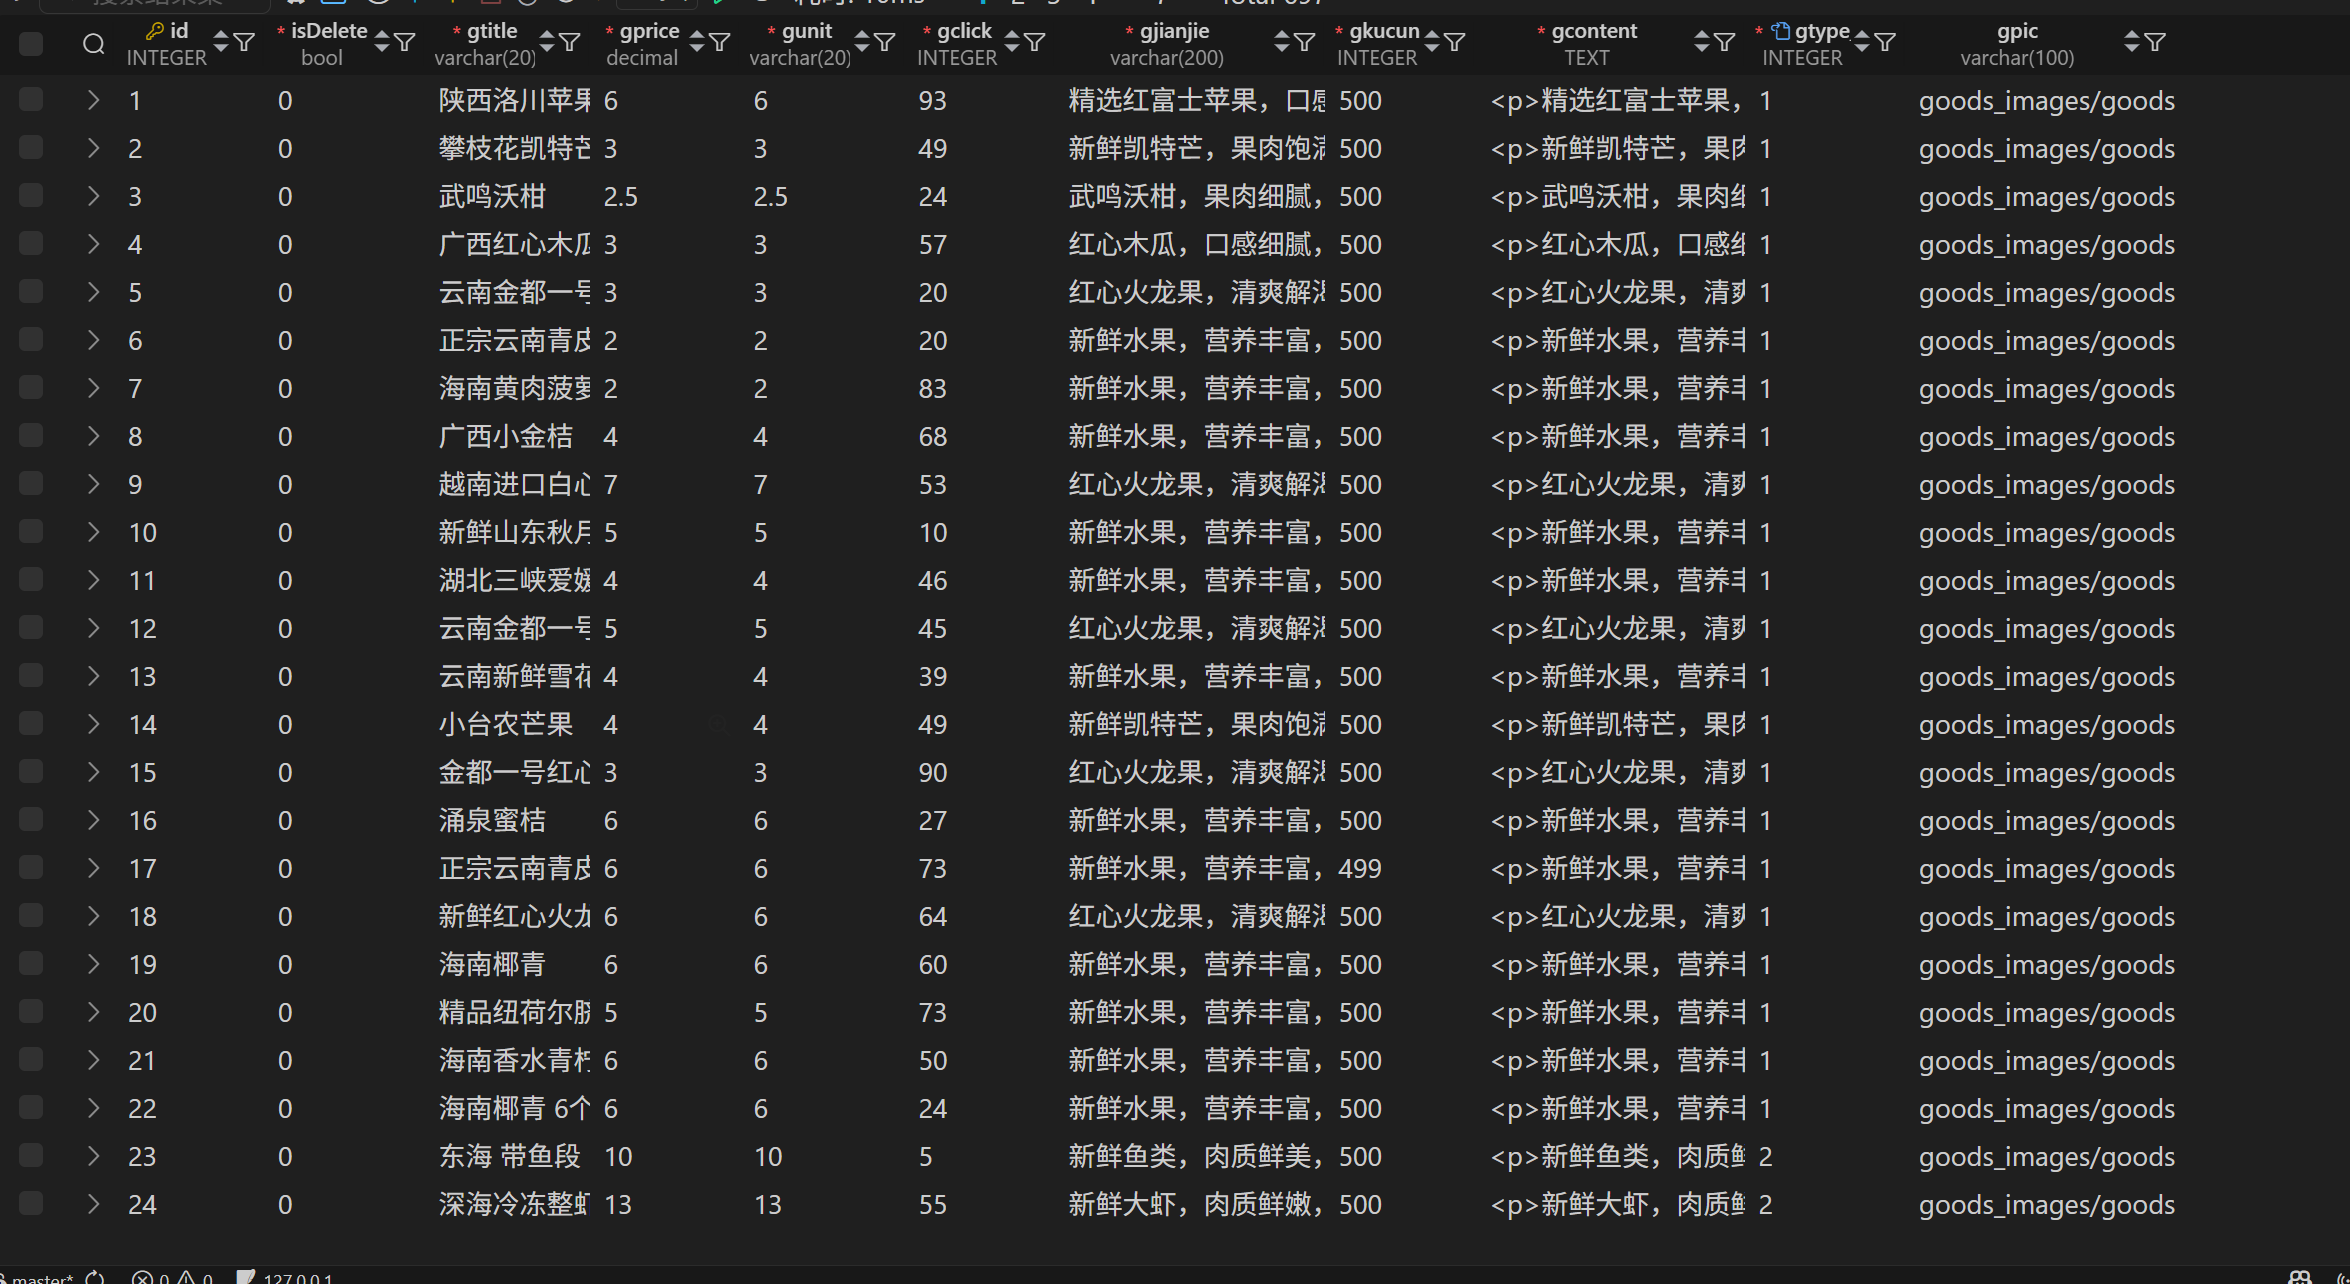Sort the gkucun column arrows
2350x1284 pixels.
click(x=1432, y=42)
